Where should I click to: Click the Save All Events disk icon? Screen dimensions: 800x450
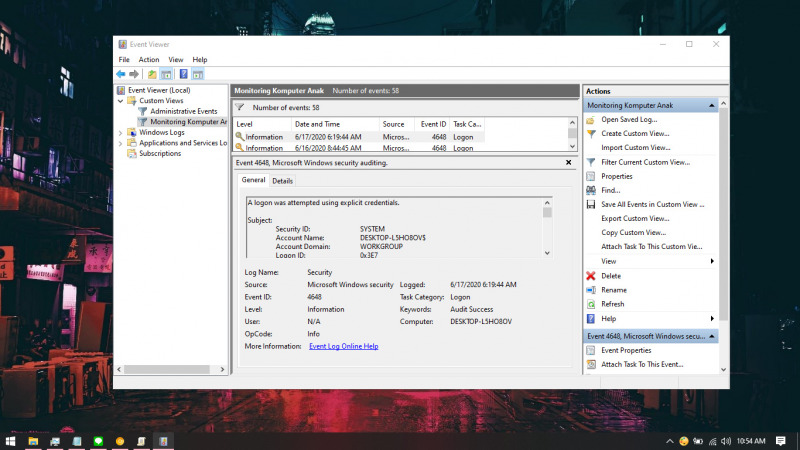591,205
